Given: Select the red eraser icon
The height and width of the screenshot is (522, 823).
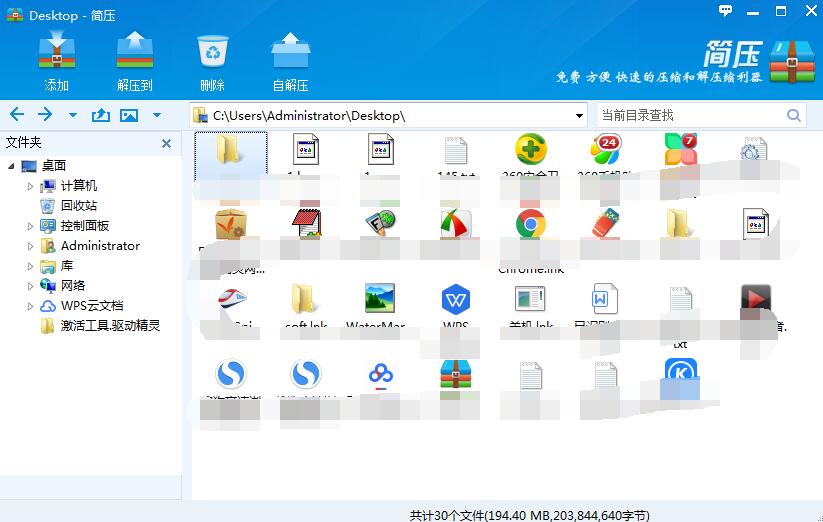Looking at the screenshot, I should click(x=606, y=223).
